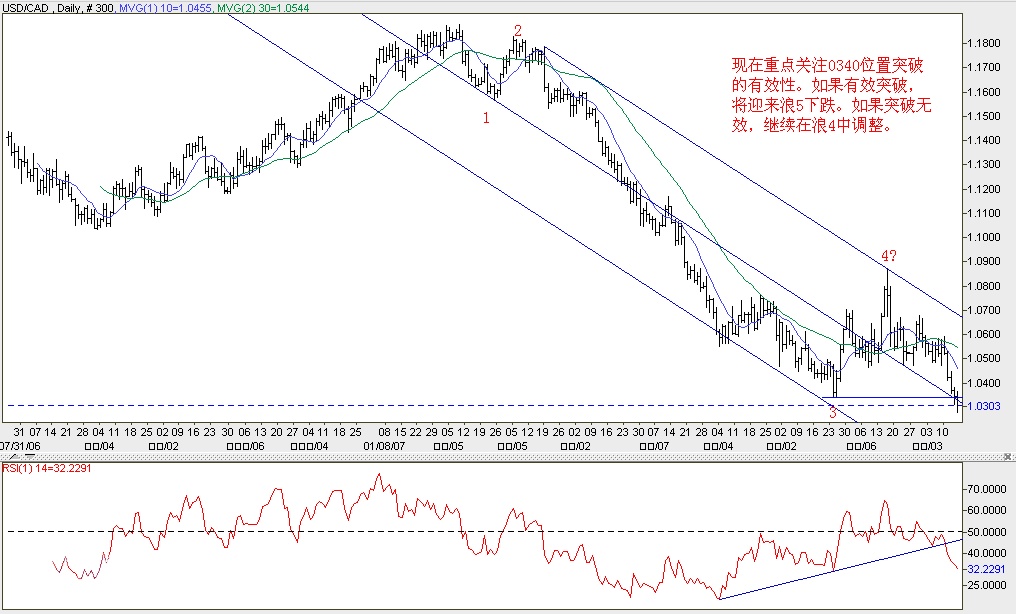Select the red wave label 2
The height and width of the screenshot is (614, 1016).
pyautogui.click(x=518, y=30)
